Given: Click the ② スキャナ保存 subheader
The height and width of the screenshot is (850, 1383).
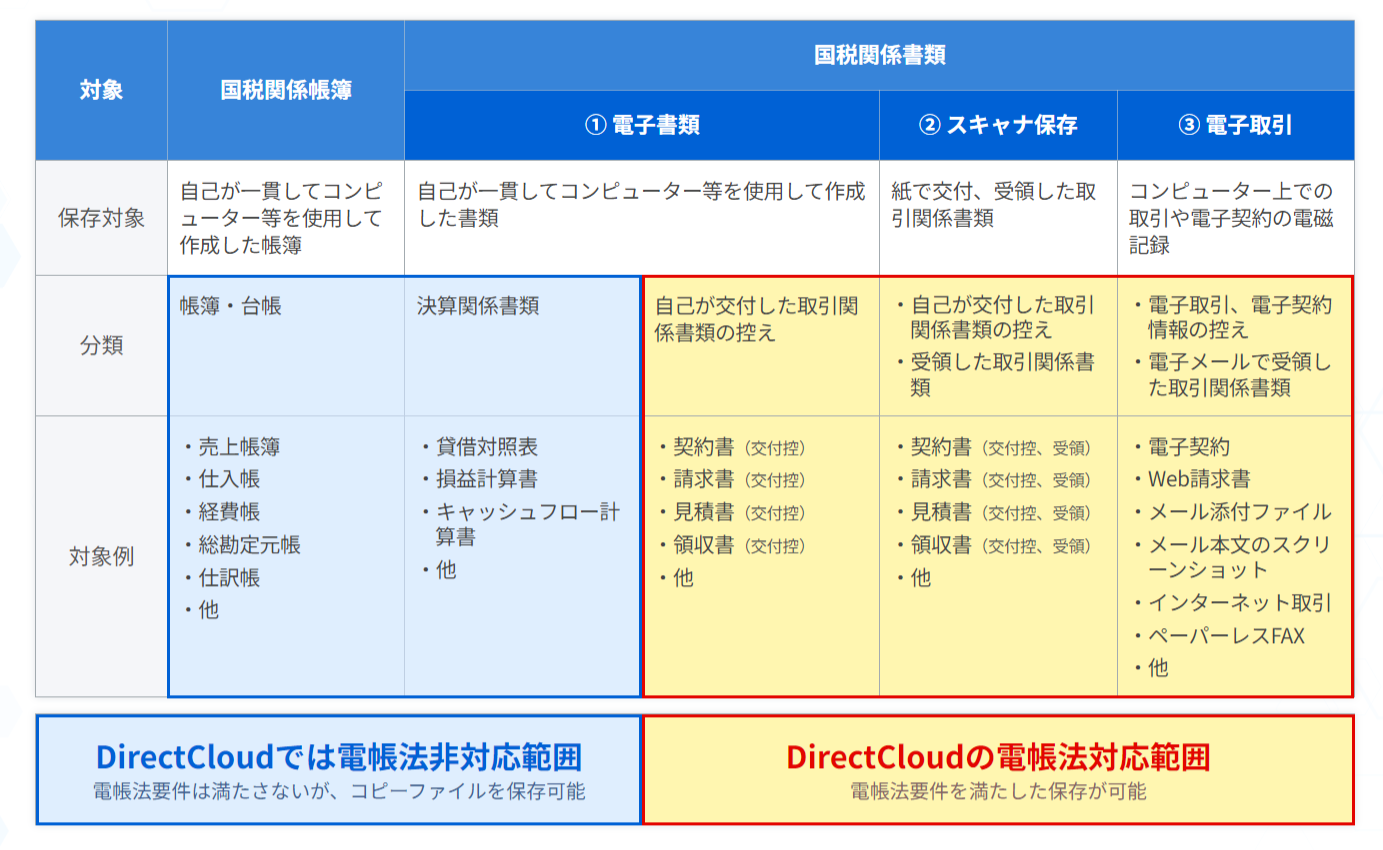Looking at the screenshot, I should click(x=998, y=126).
